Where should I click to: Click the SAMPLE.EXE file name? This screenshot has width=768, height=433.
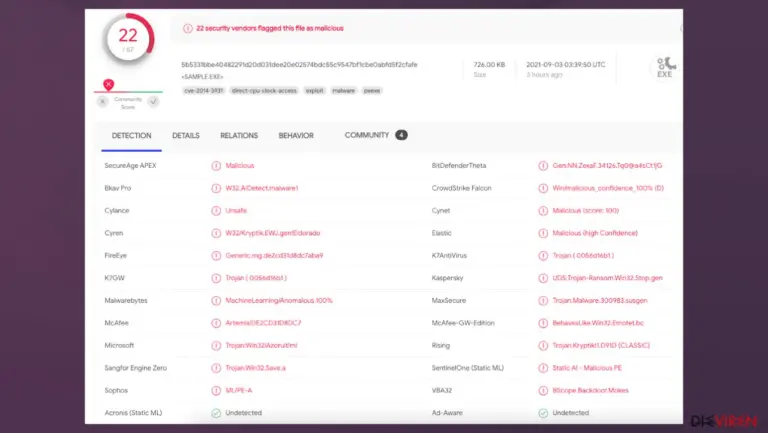[202, 77]
